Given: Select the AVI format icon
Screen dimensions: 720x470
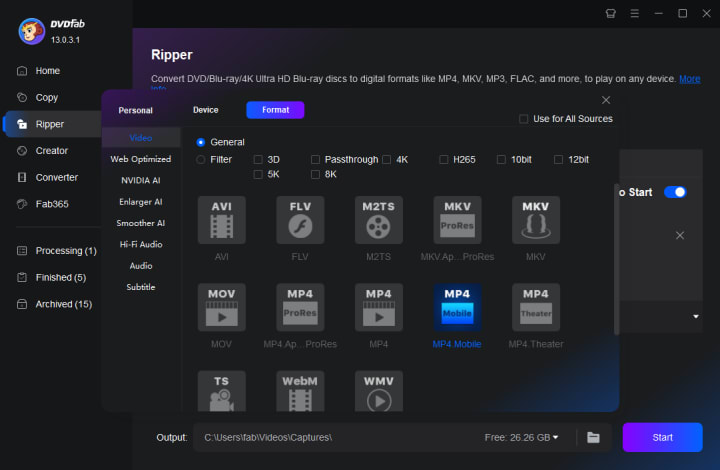Looking at the screenshot, I should click(x=221, y=219).
